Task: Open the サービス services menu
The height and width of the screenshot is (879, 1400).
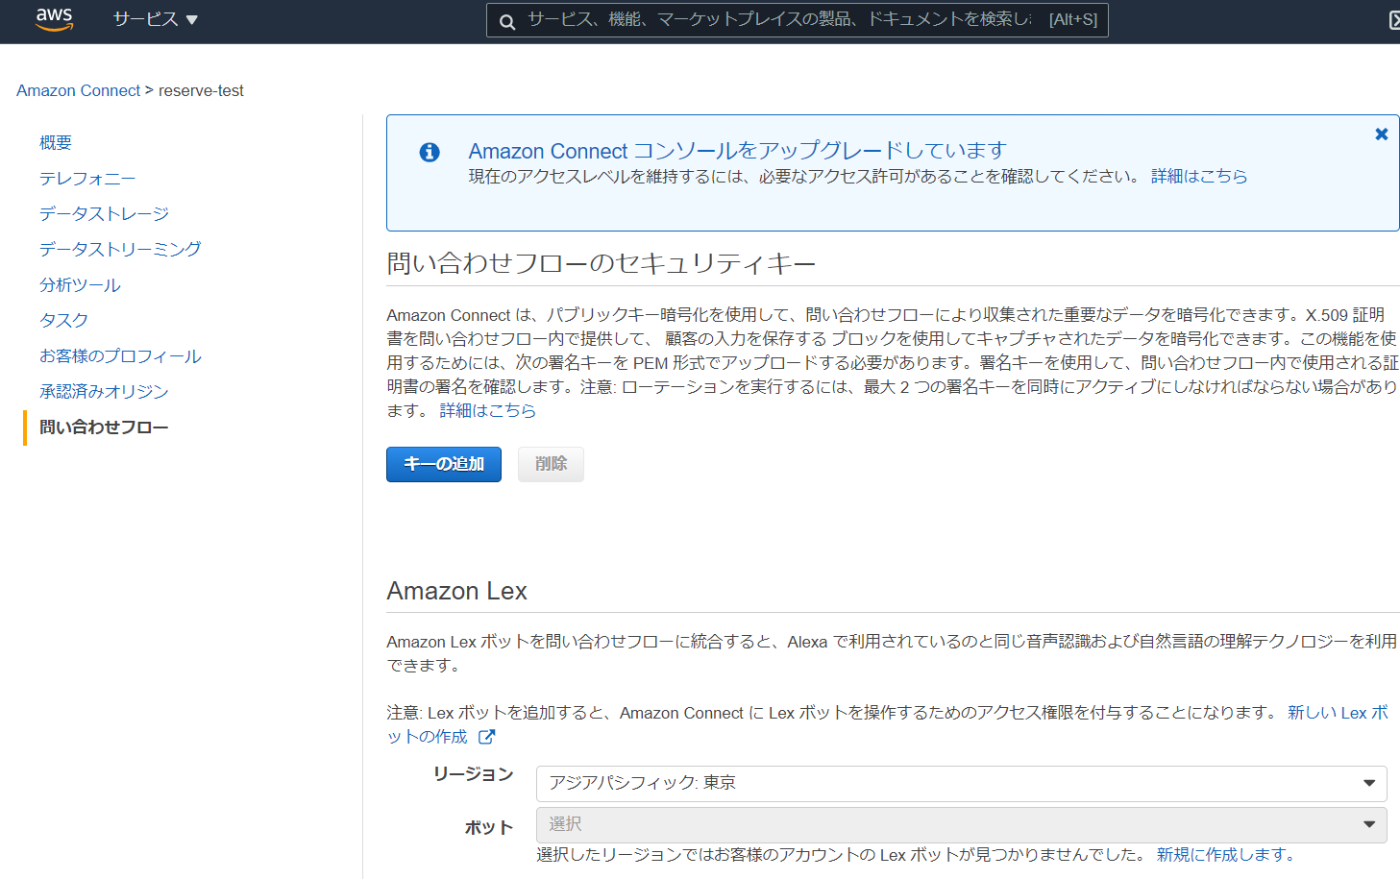Action: [155, 19]
